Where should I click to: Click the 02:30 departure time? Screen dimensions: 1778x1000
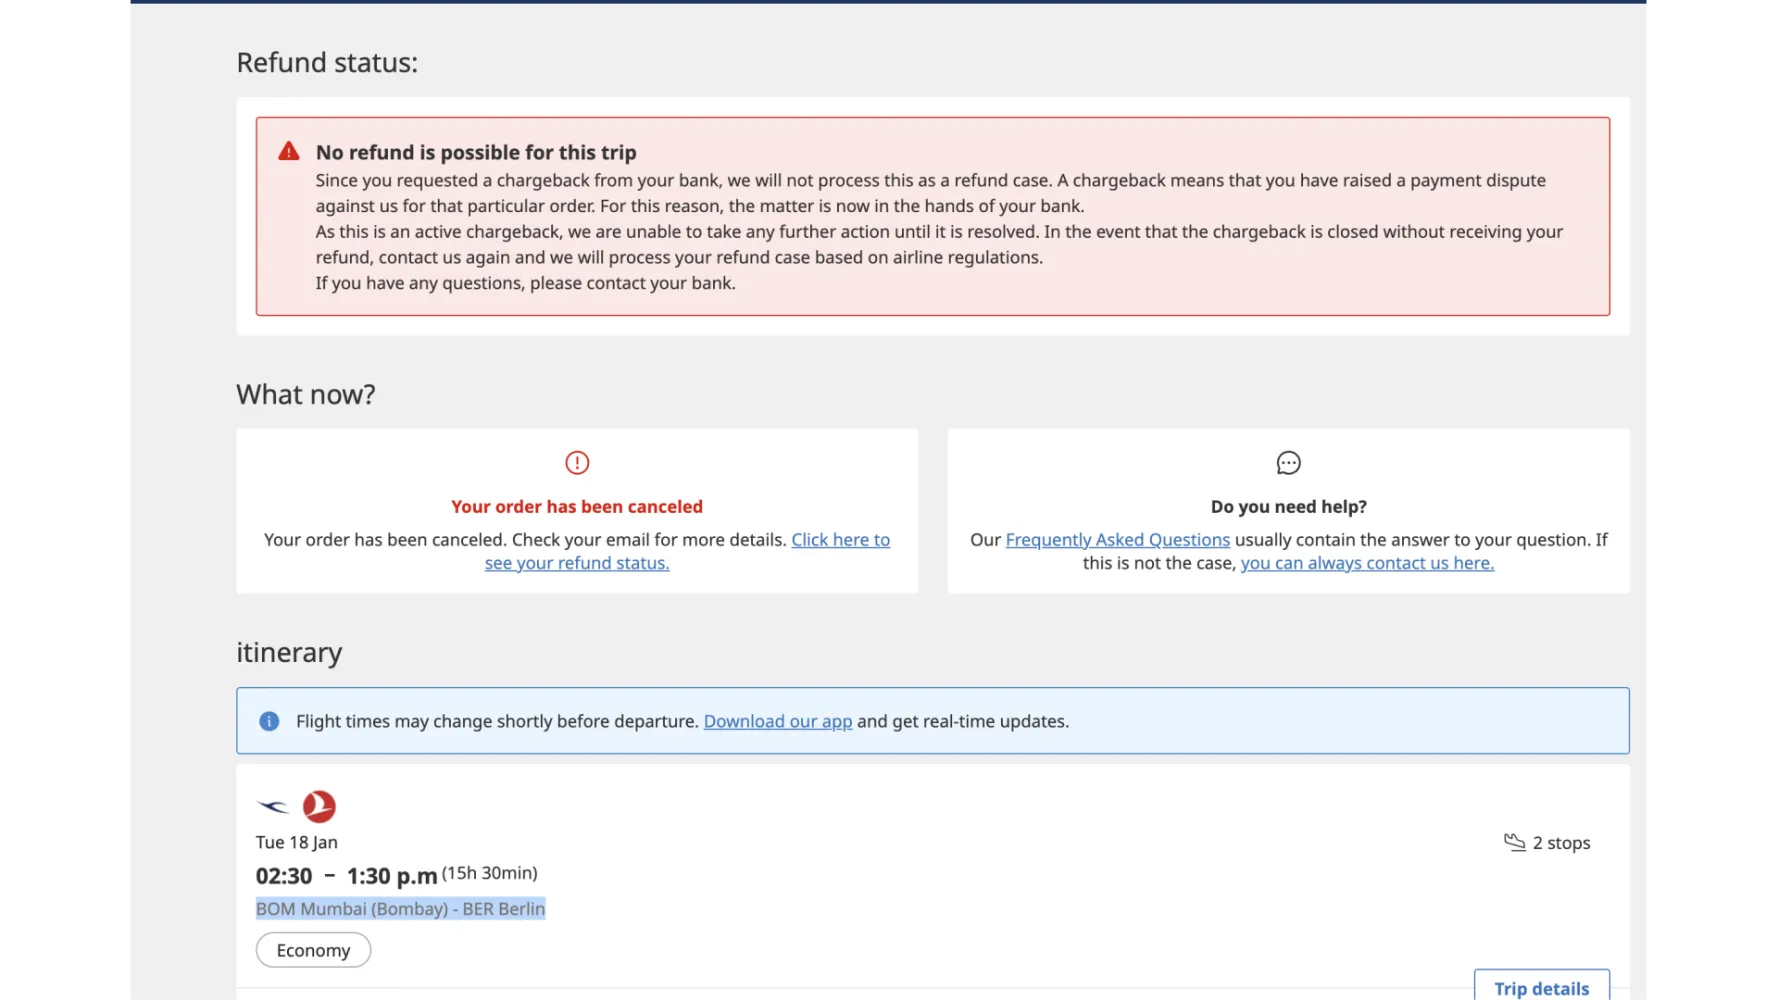pos(284,876)
